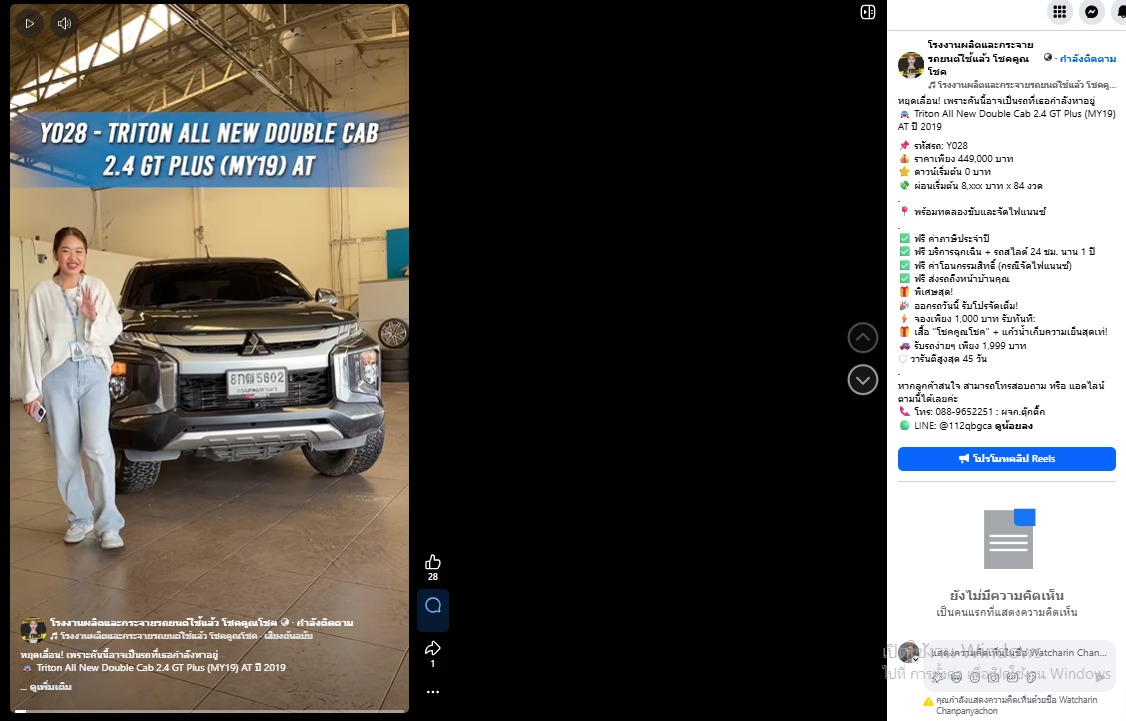
Task: Click the following link beside page name
Action: (1087, 58)
